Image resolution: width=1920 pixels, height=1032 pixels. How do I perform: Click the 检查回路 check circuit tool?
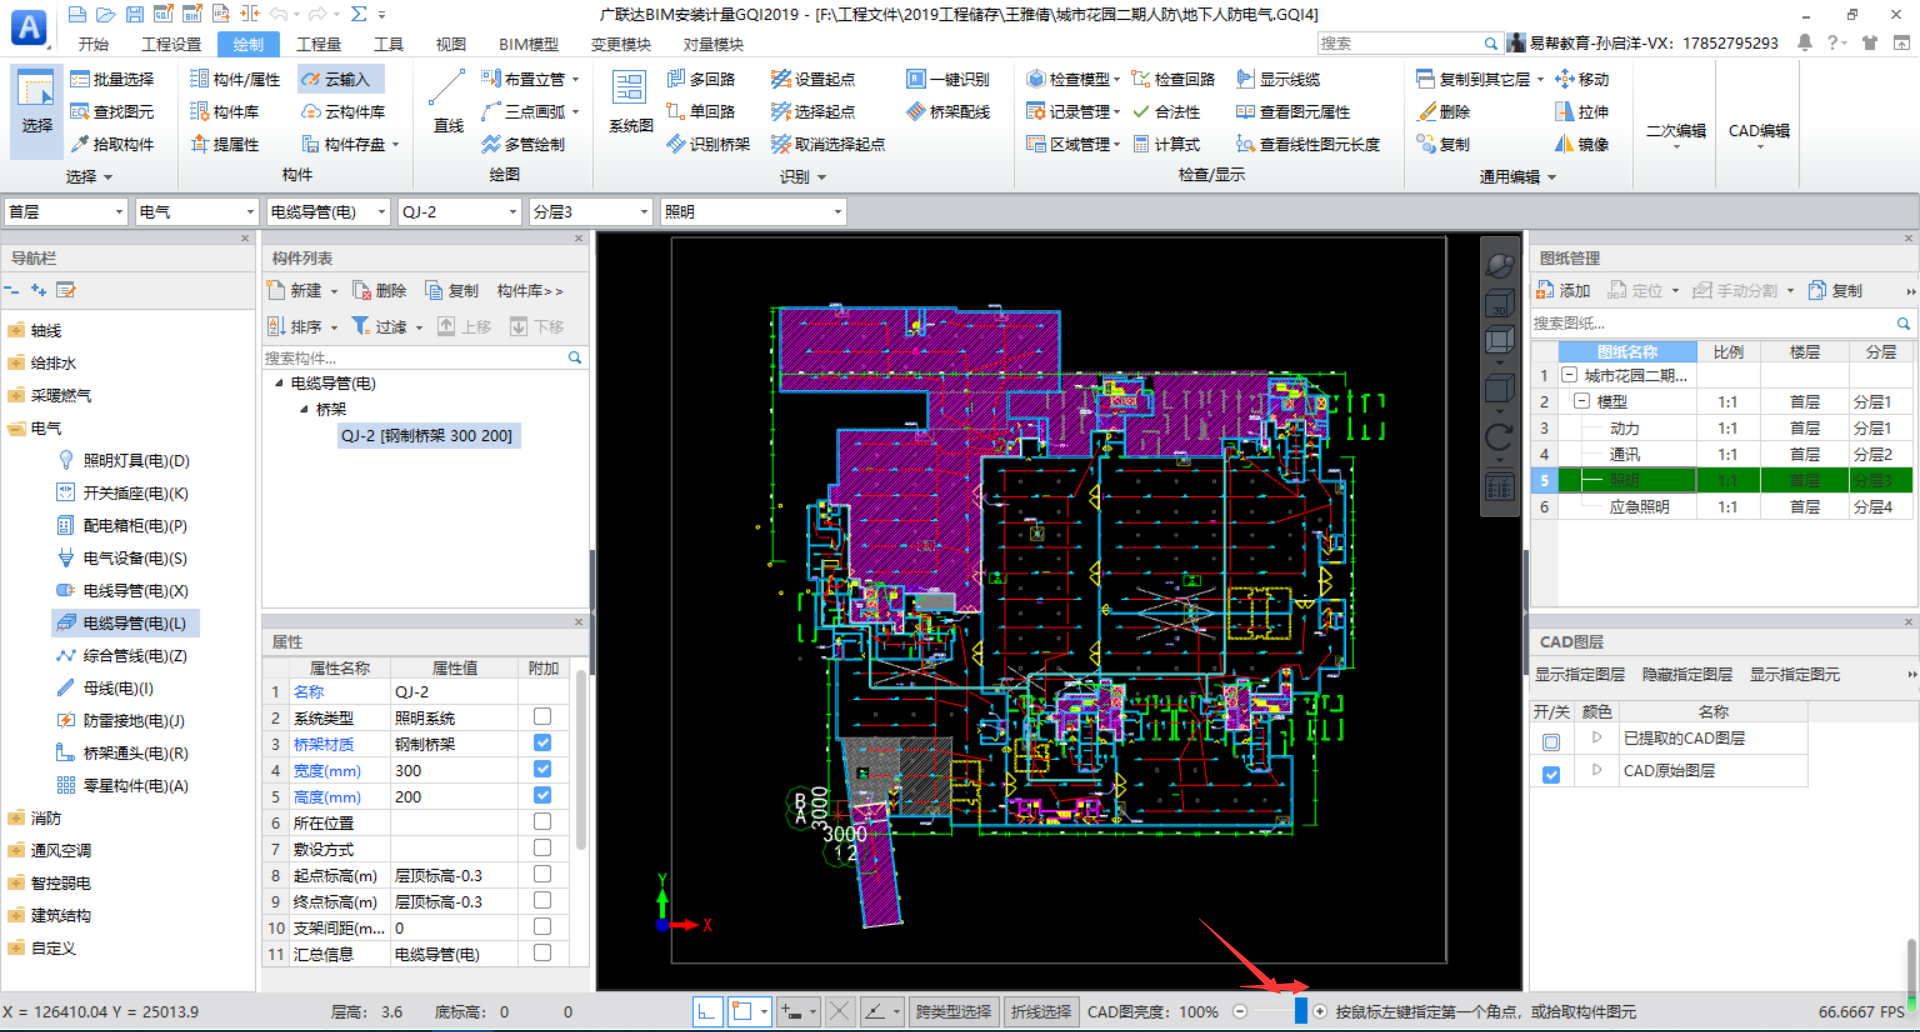click(x=1173, y=79)
